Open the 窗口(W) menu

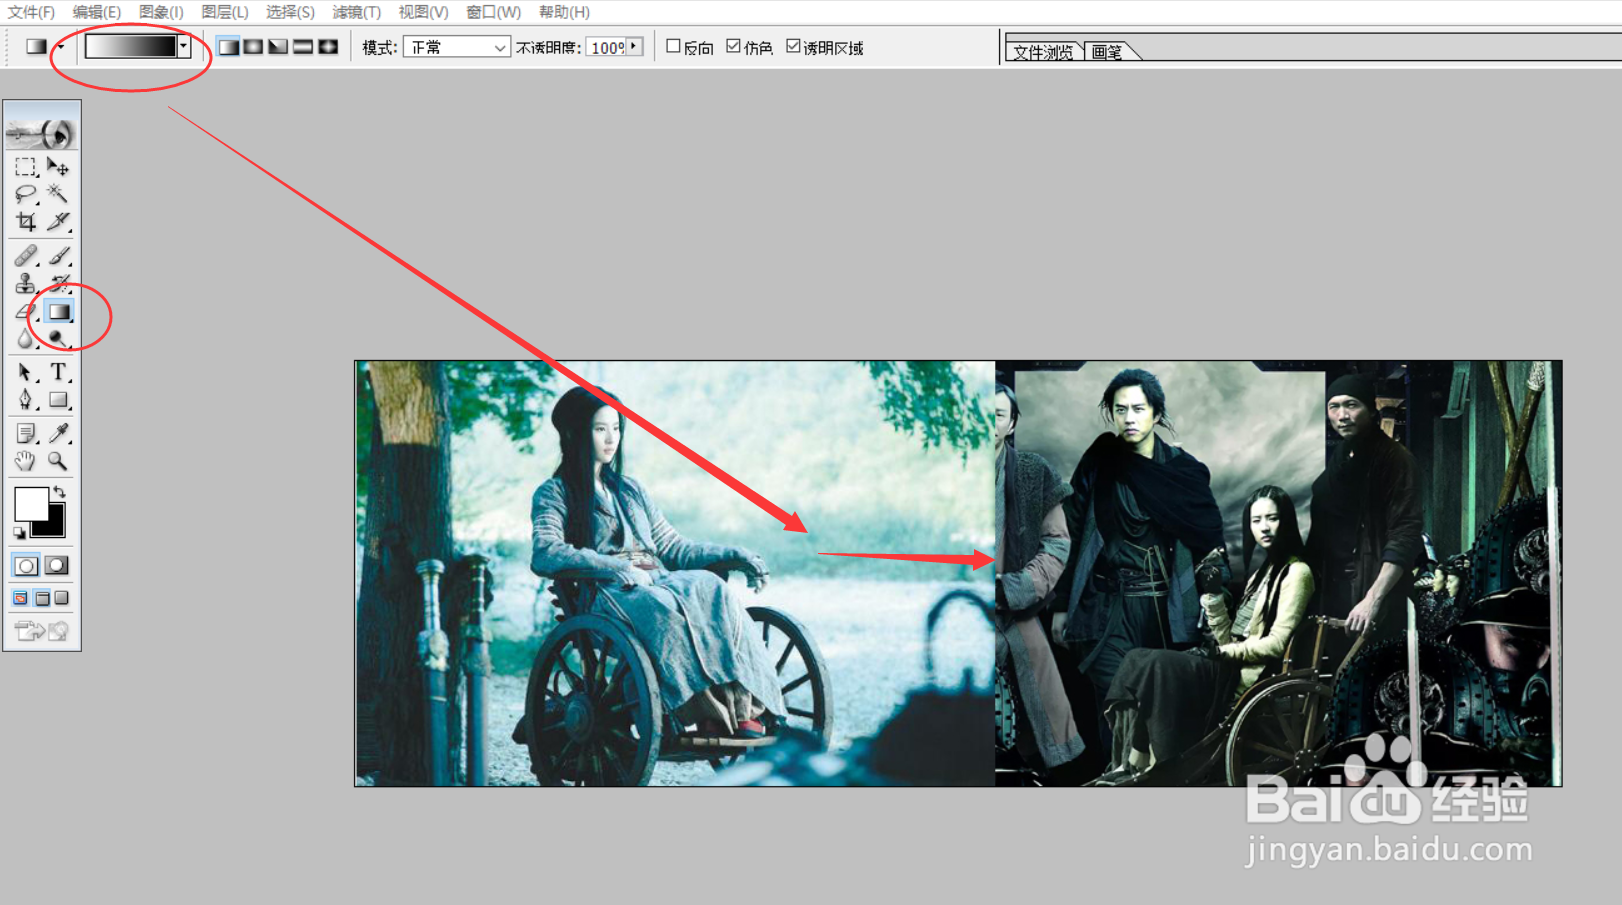click(493, 12)
